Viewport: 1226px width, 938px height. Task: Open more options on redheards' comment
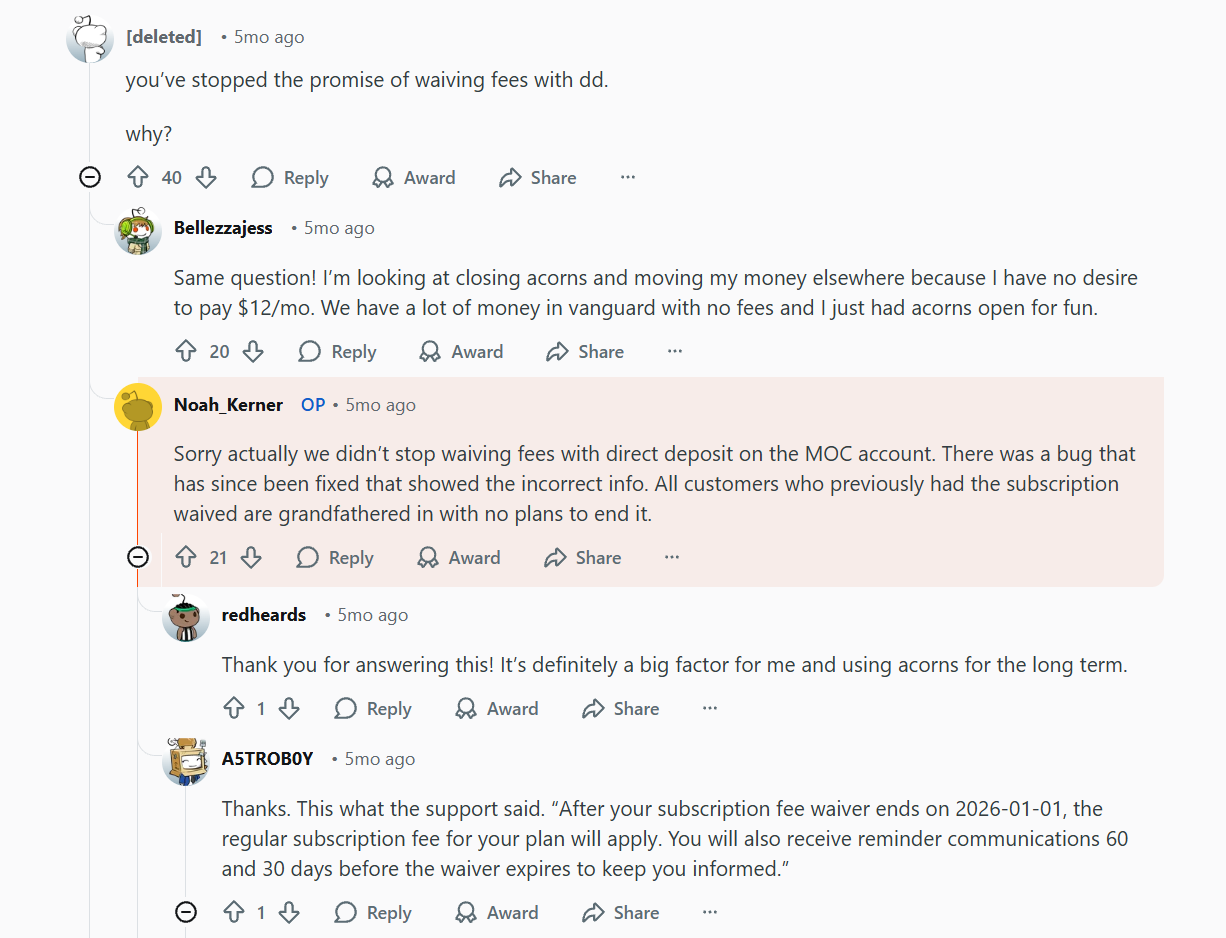coord(709,708)
